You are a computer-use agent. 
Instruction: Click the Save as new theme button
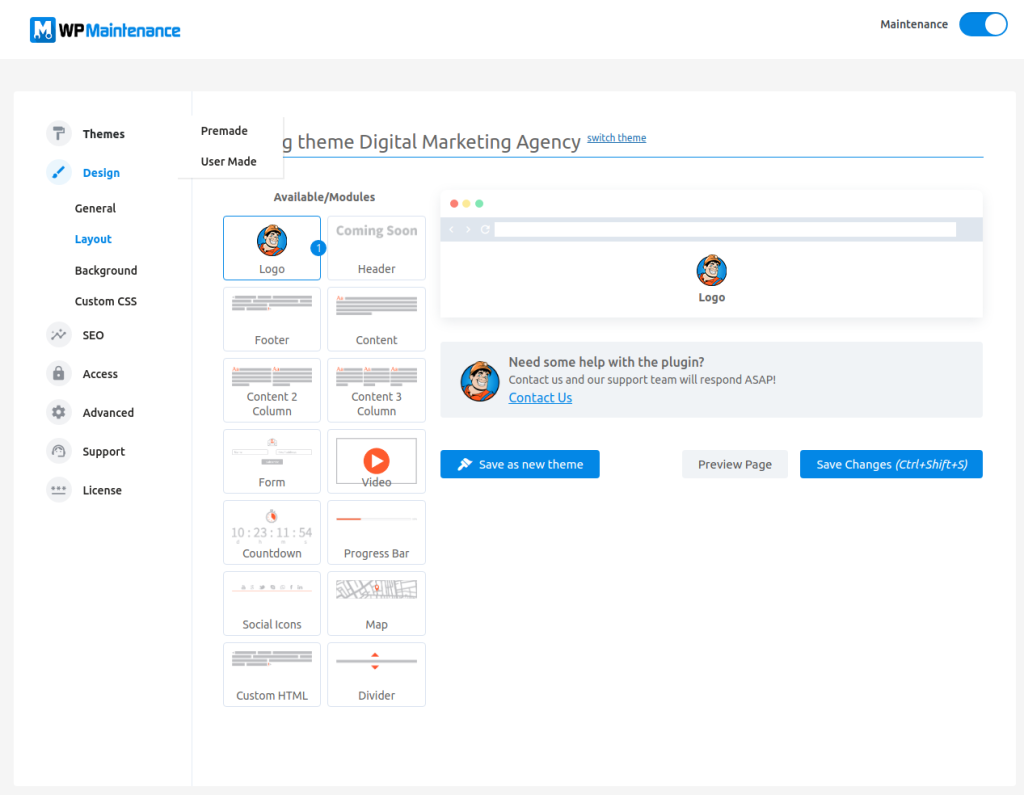[x=520, y=464]
